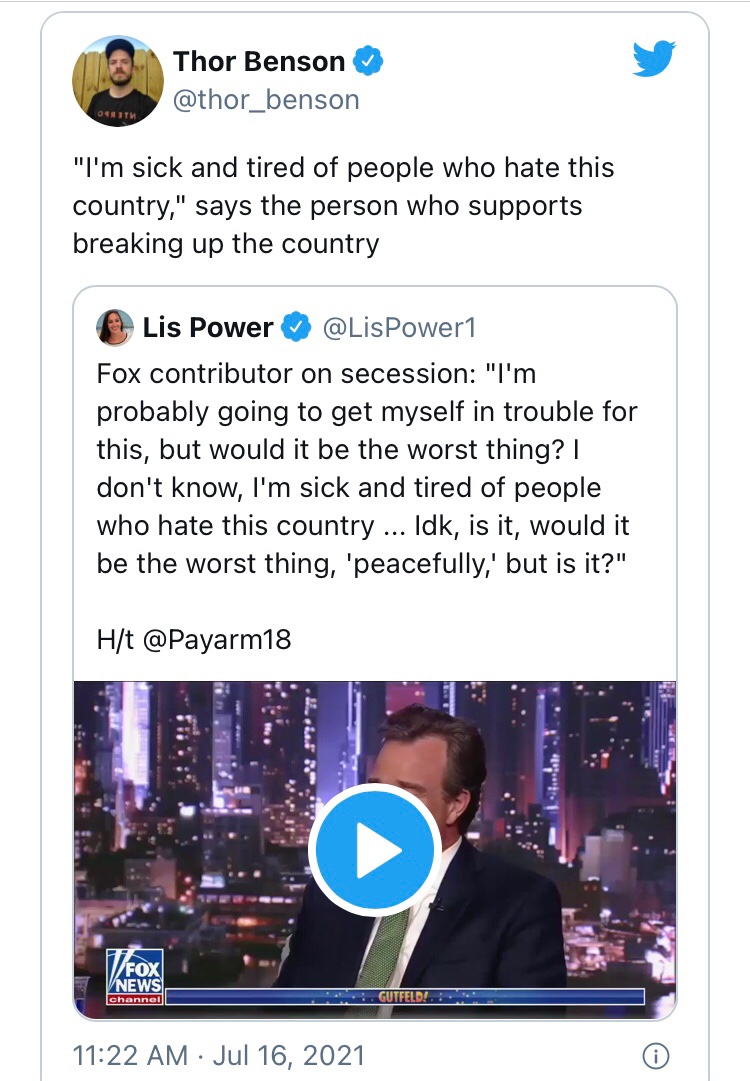The height and width of the screenshot is (1081, 750).
Task: Select the Lis Power display name
Action: (208, 327)
